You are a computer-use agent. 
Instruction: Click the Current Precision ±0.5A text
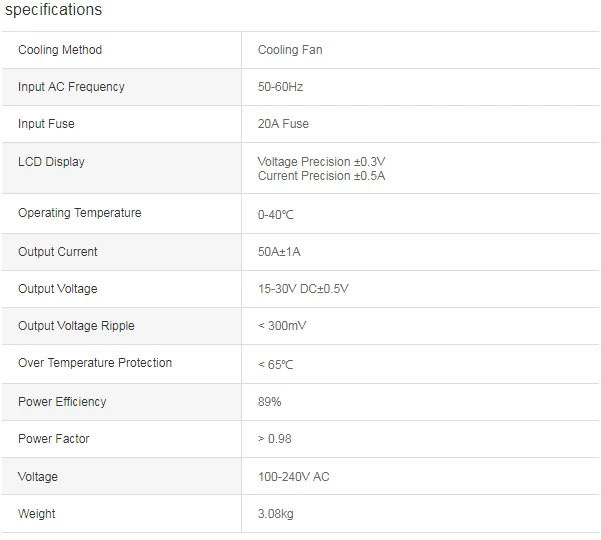pos(321,176)
